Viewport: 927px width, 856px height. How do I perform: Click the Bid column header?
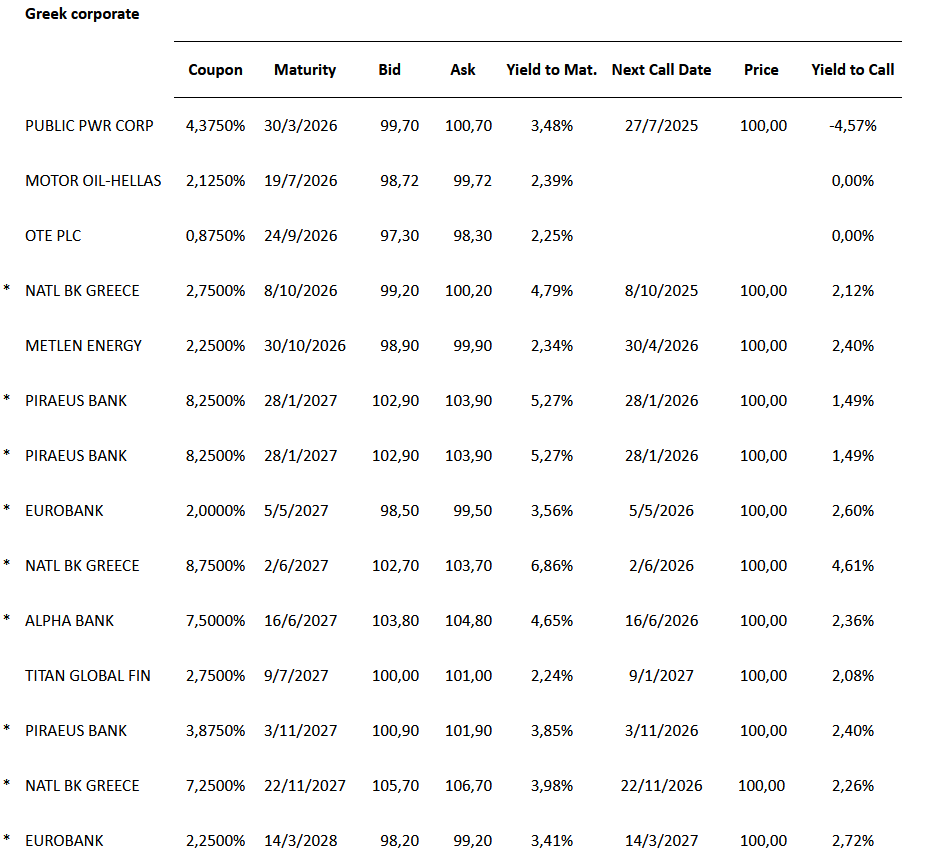click(x=389, y=70)
